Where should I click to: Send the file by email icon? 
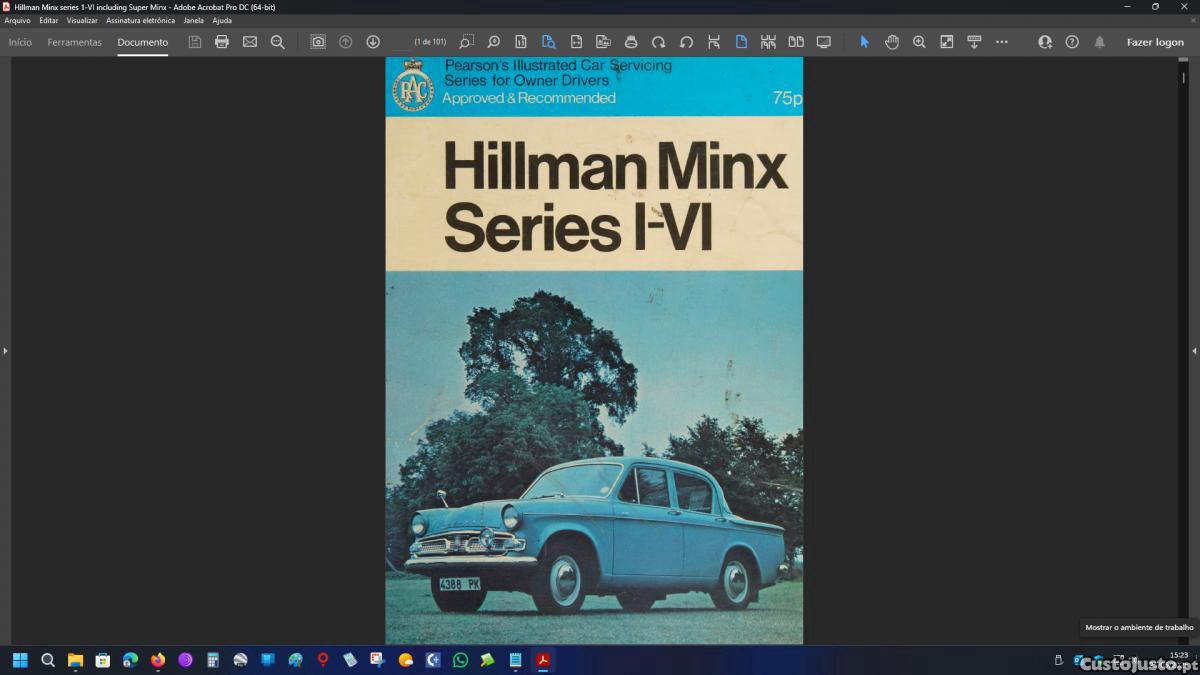[x=250, y=42]
